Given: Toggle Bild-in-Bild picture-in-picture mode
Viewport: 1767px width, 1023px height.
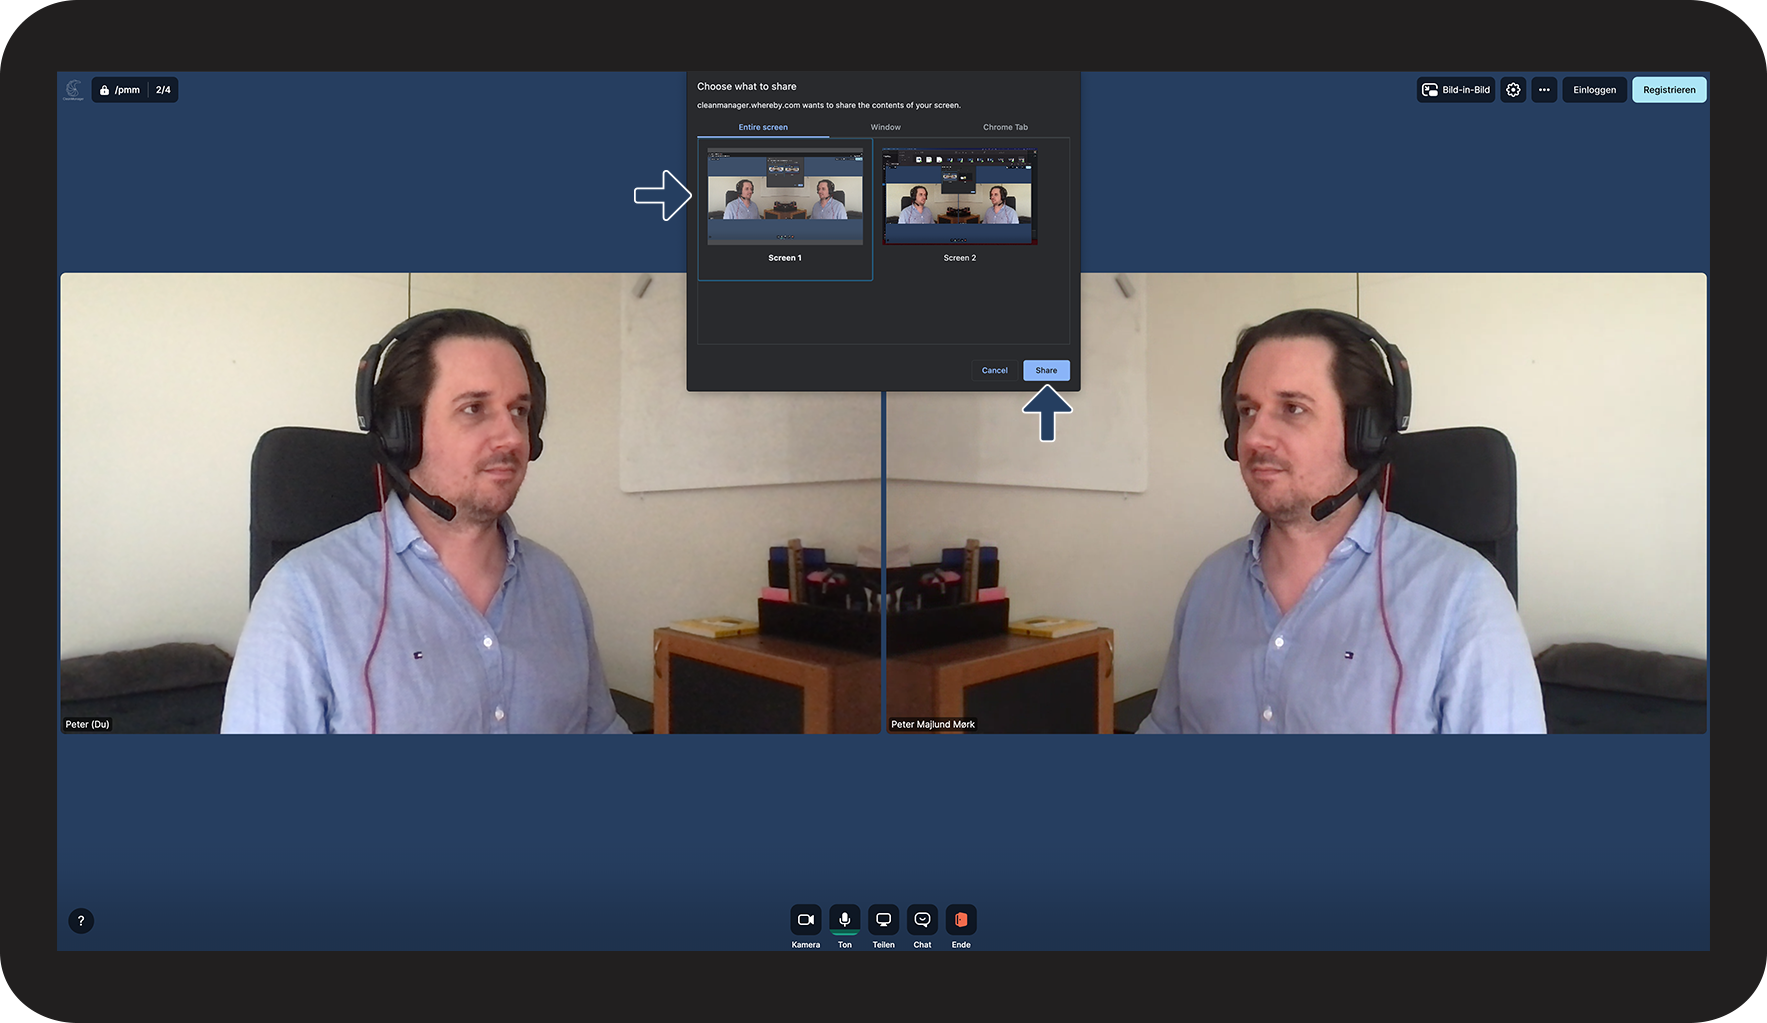Looking at the screenshot, I should click(1456, 90).
